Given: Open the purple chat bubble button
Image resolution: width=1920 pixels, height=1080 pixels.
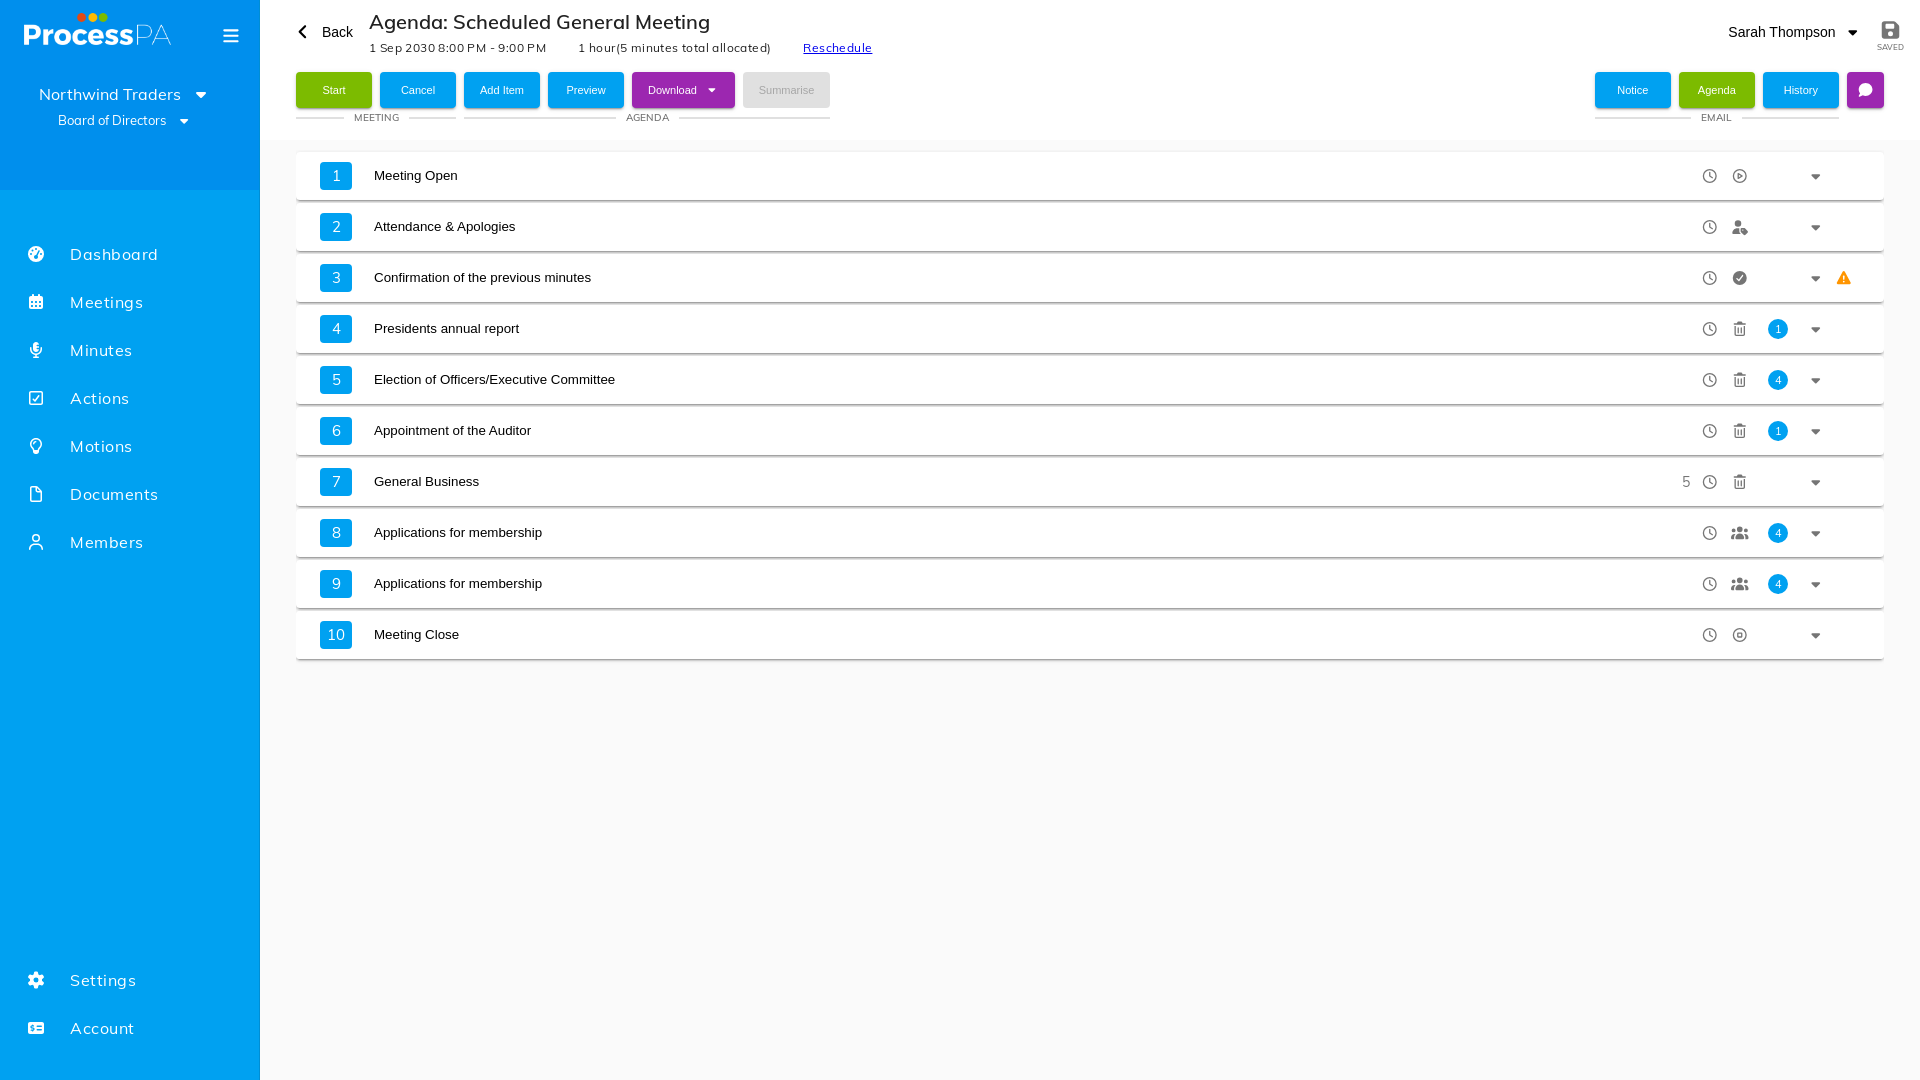Looking at the screenshot, I should pyautogui.click(x=1865, y=90).
